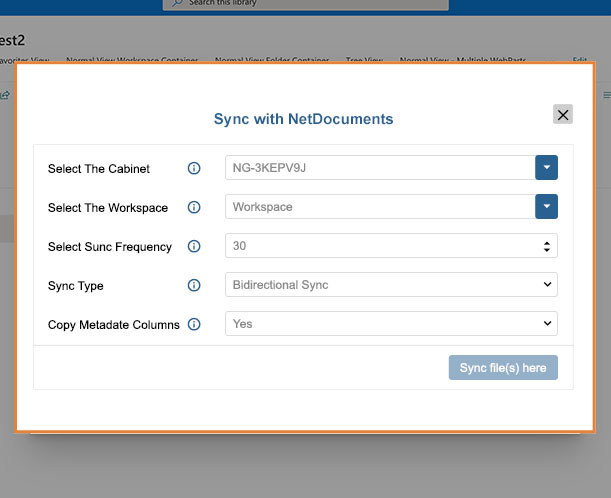
Task: Click the search magnifier icon in library search
Action: point(177,3)
